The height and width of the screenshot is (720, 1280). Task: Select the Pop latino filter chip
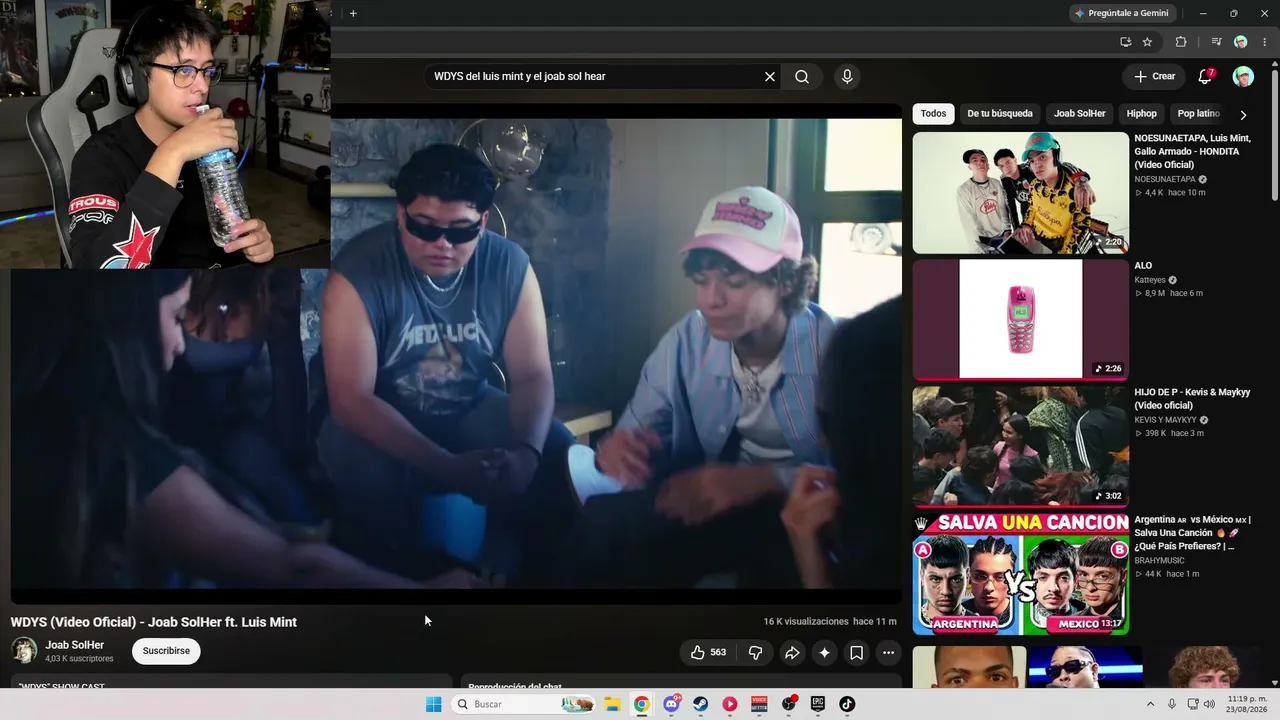(1198, 114)
